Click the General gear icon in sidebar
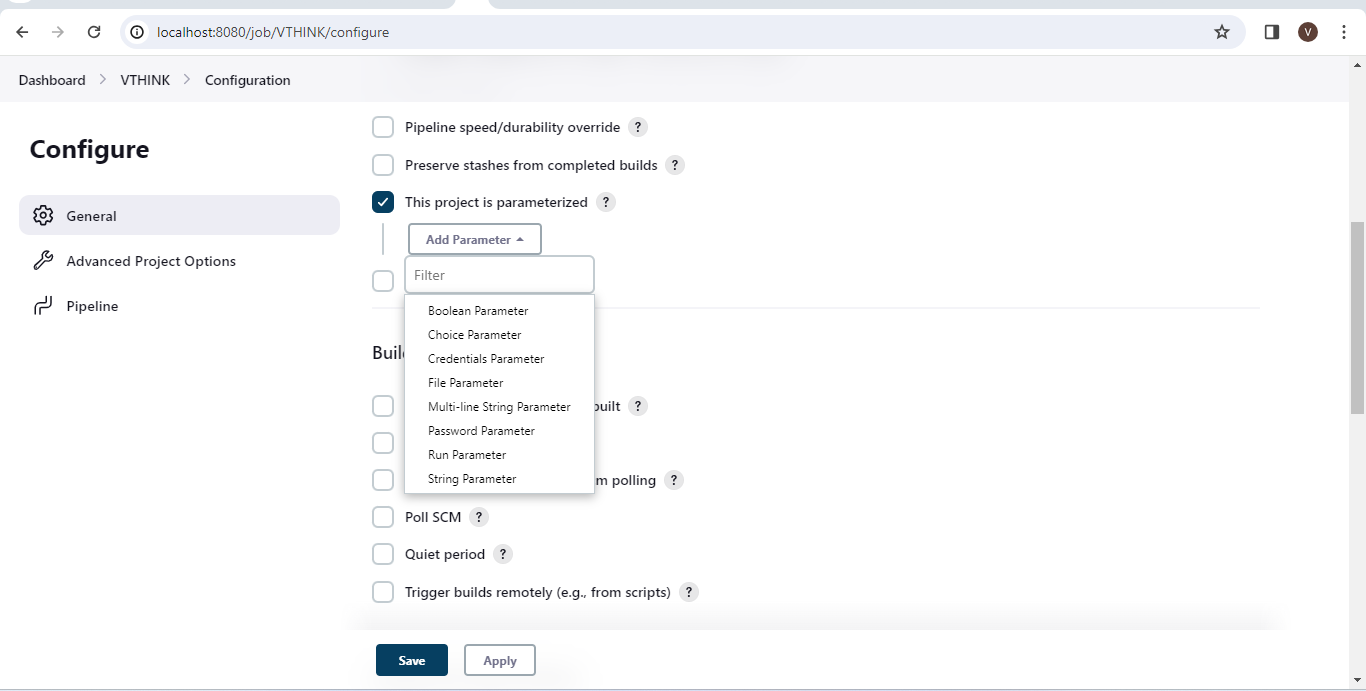Image resolution: width=1366 pixels, height=691 pixels. pos(43,216)
